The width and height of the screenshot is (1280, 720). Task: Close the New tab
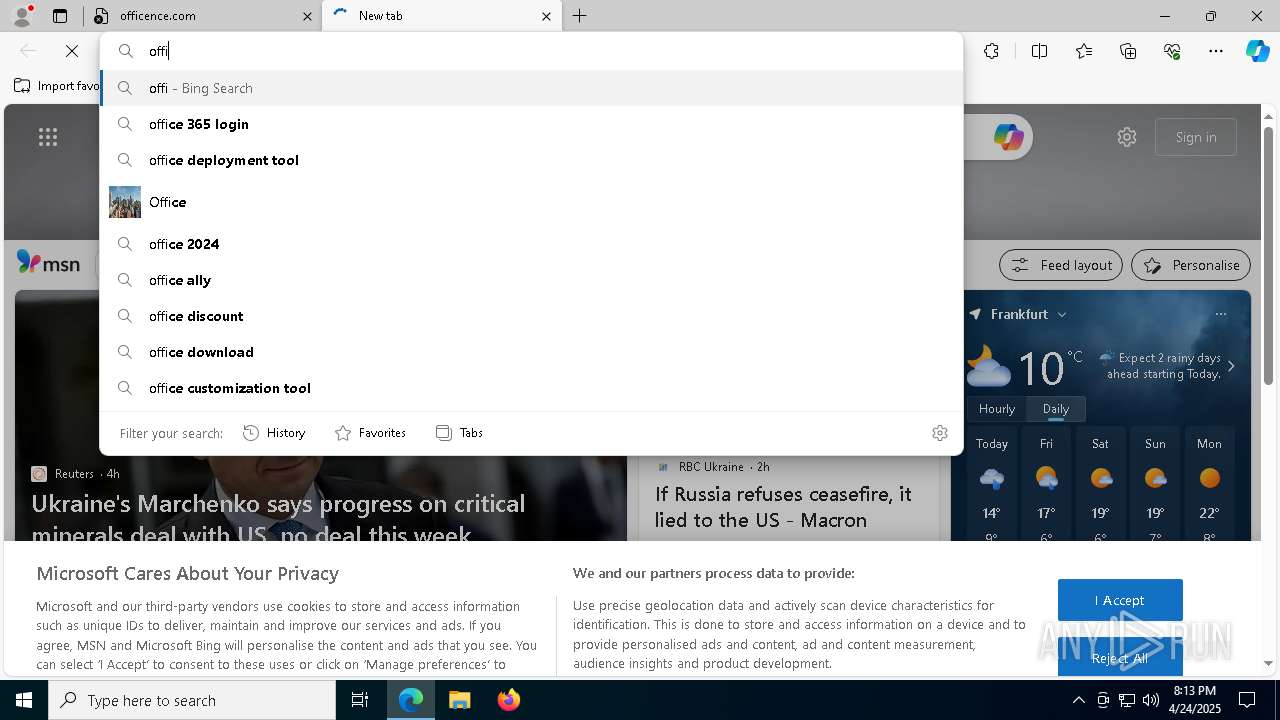click(546, 16)
